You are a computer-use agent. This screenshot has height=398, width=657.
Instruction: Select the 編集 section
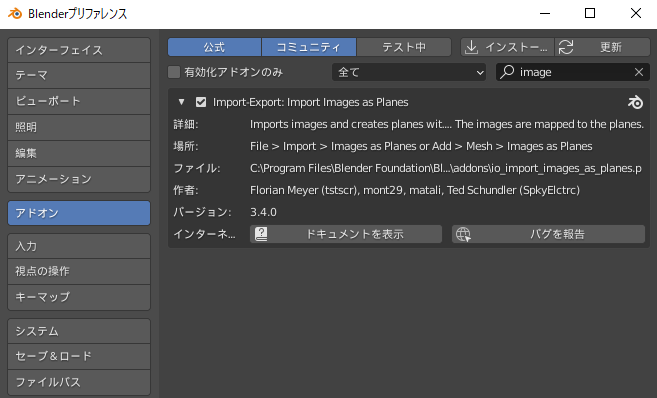click(x=79, y=153)
